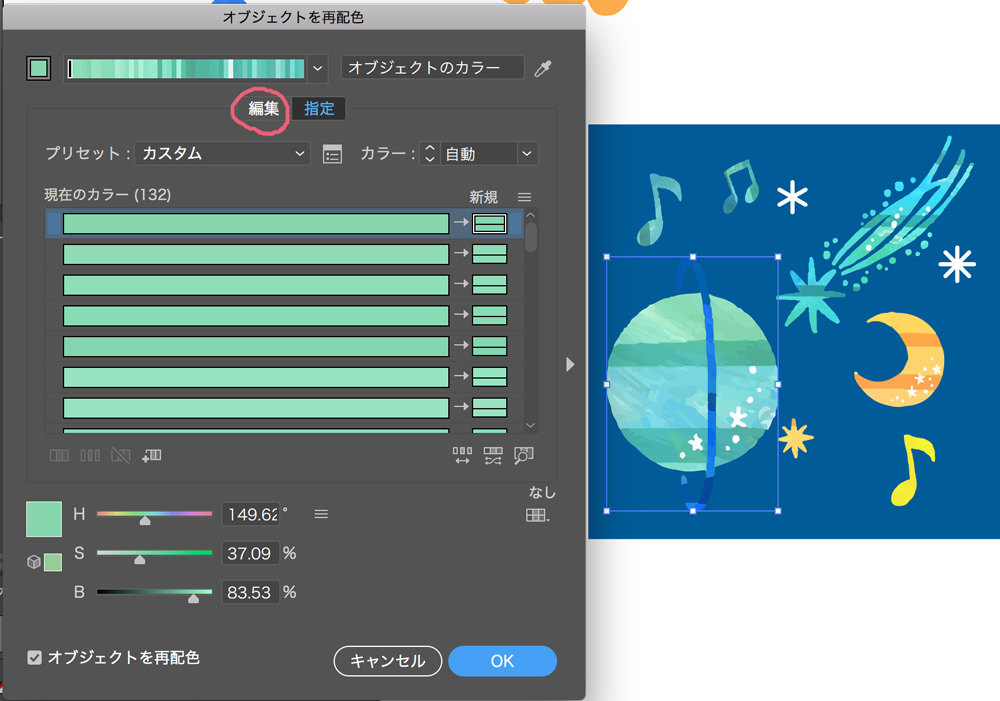Switch to the 指定 tab

[x=319, y=109]
